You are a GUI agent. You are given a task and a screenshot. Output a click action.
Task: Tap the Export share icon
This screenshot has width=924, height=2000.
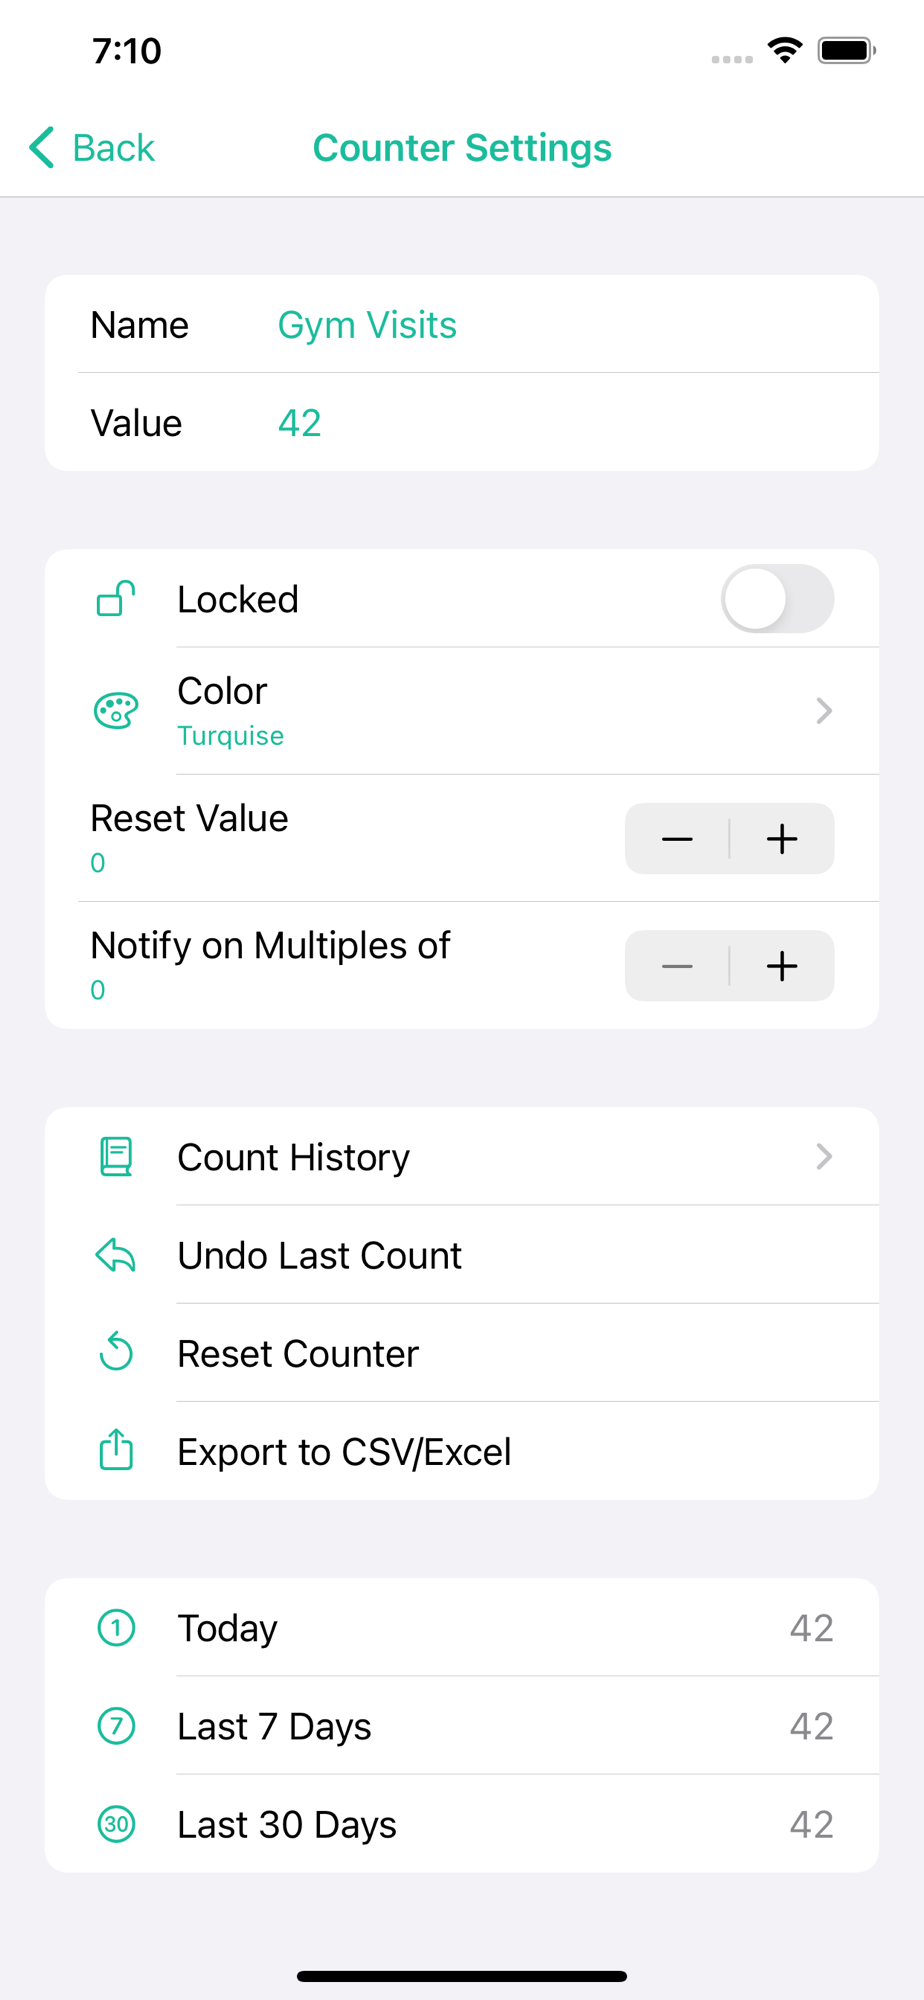pos(116,1451)
